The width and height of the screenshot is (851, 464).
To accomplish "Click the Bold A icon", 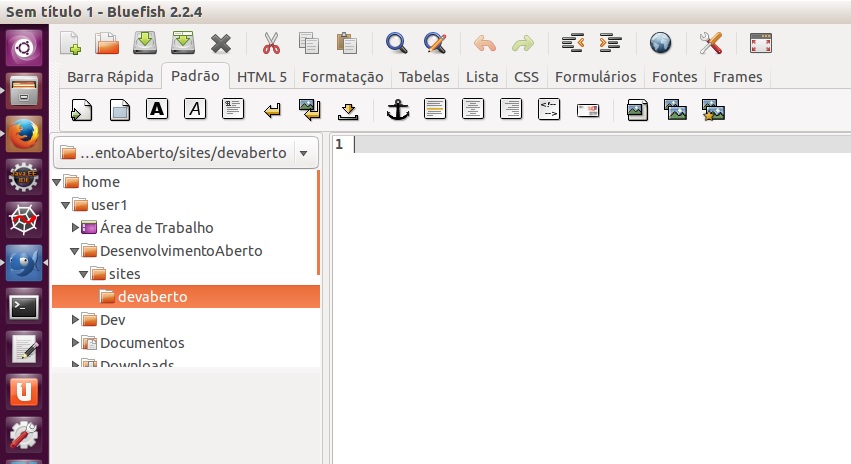I will click(156, 110).
